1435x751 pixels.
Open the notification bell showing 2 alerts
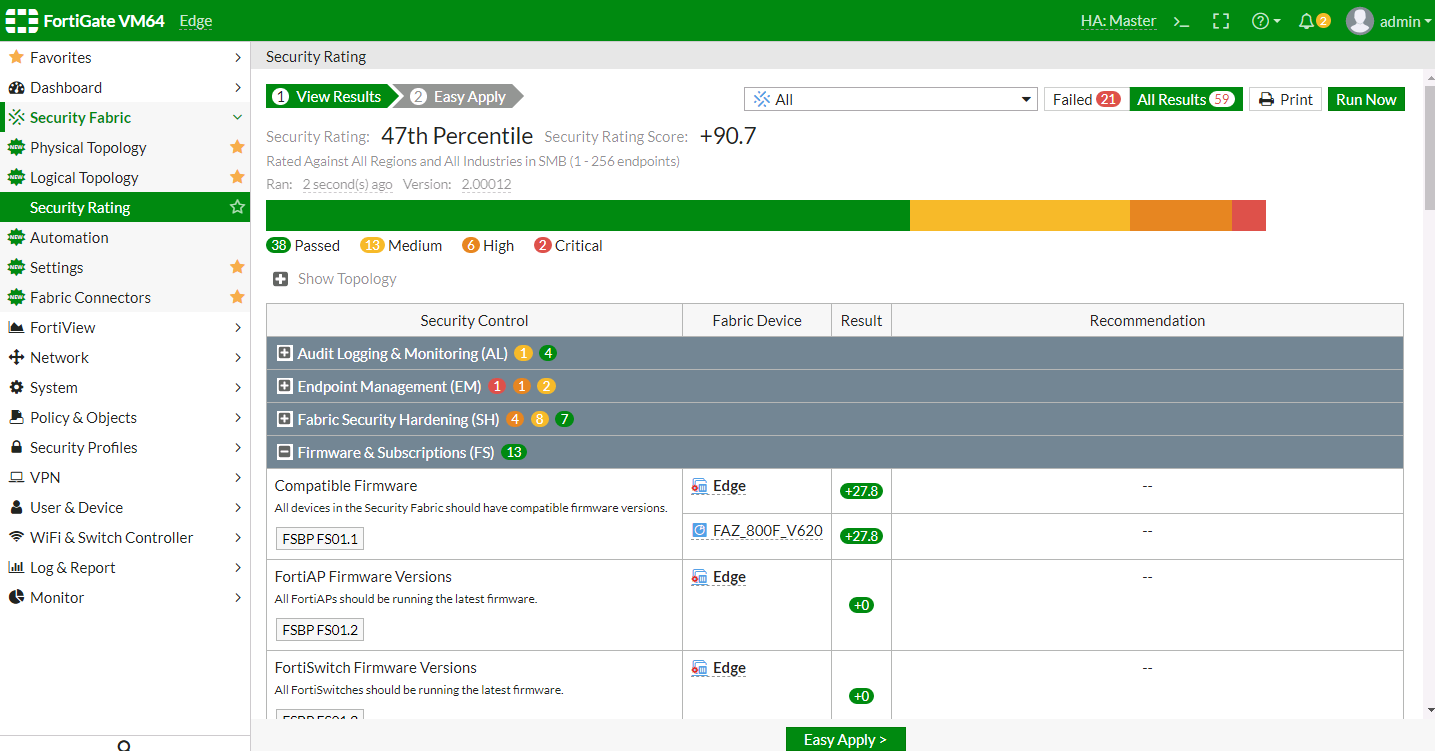(x=1309, y=20)
